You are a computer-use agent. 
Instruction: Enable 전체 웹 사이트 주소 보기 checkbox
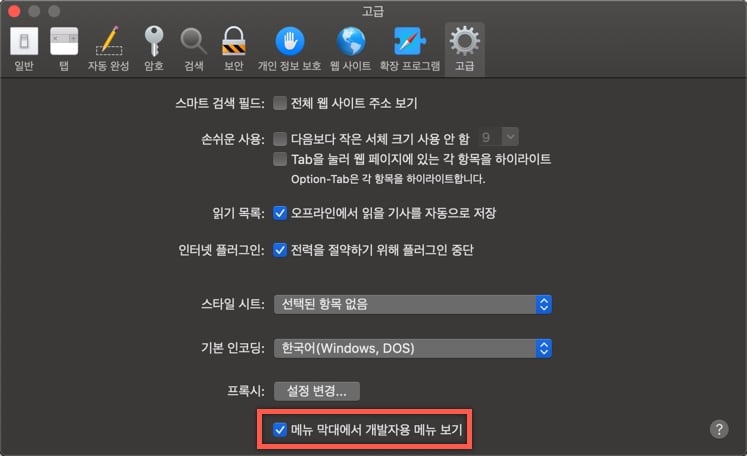(280, 103)
